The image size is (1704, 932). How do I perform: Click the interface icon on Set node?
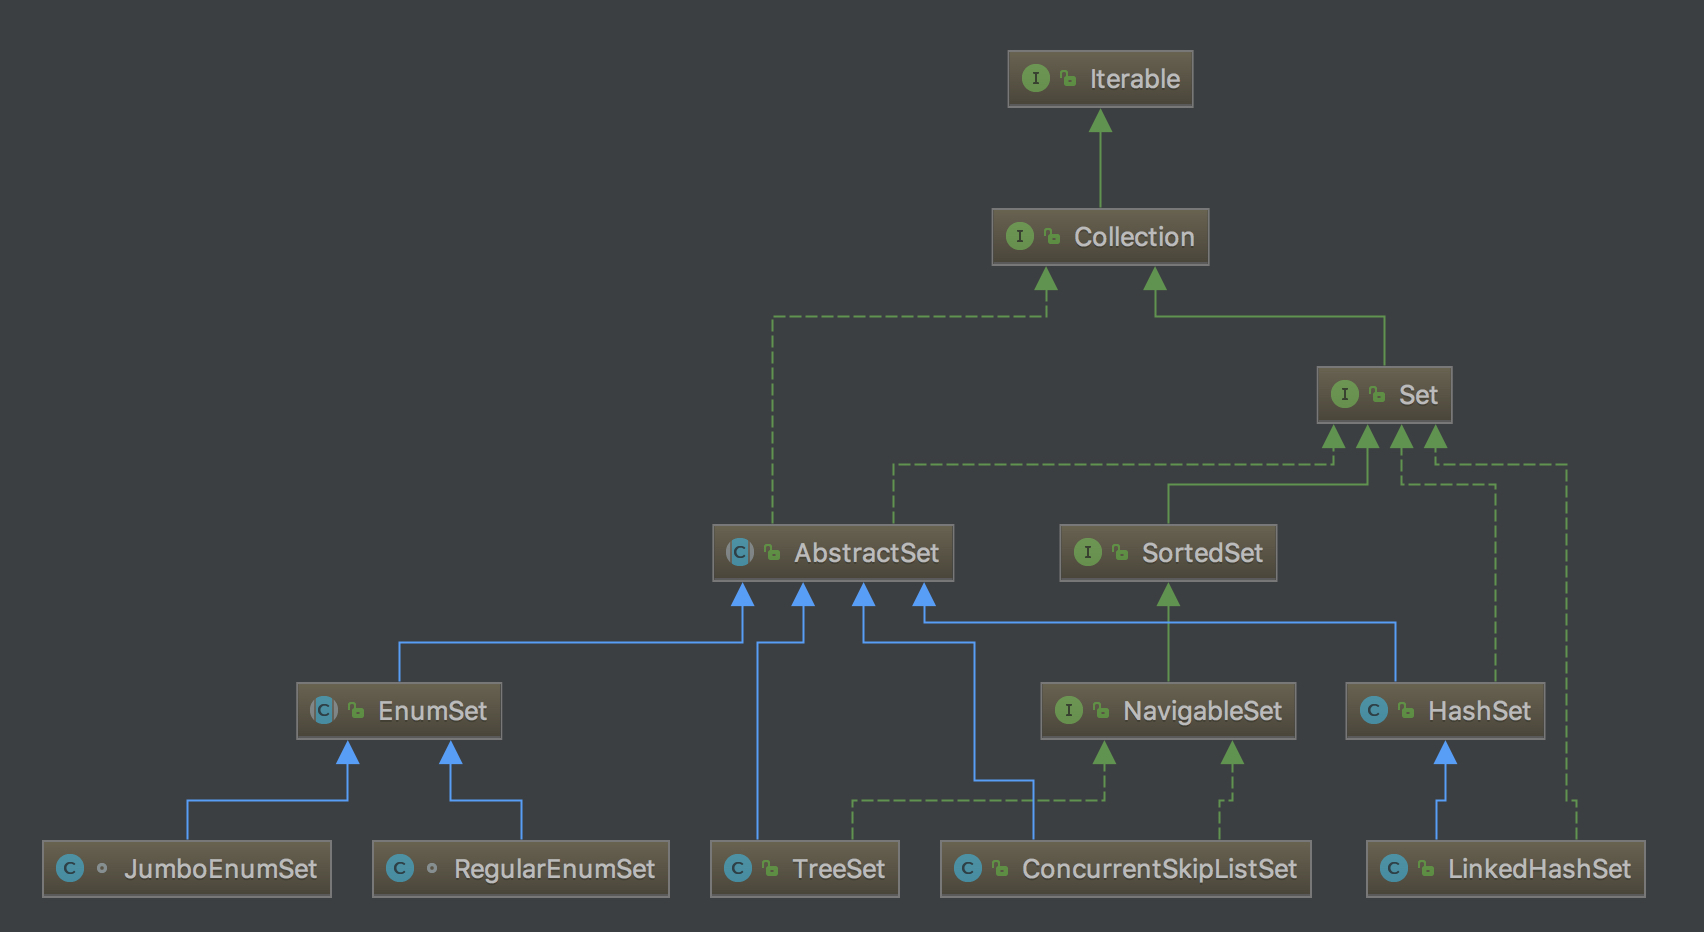coord(1345,394)
